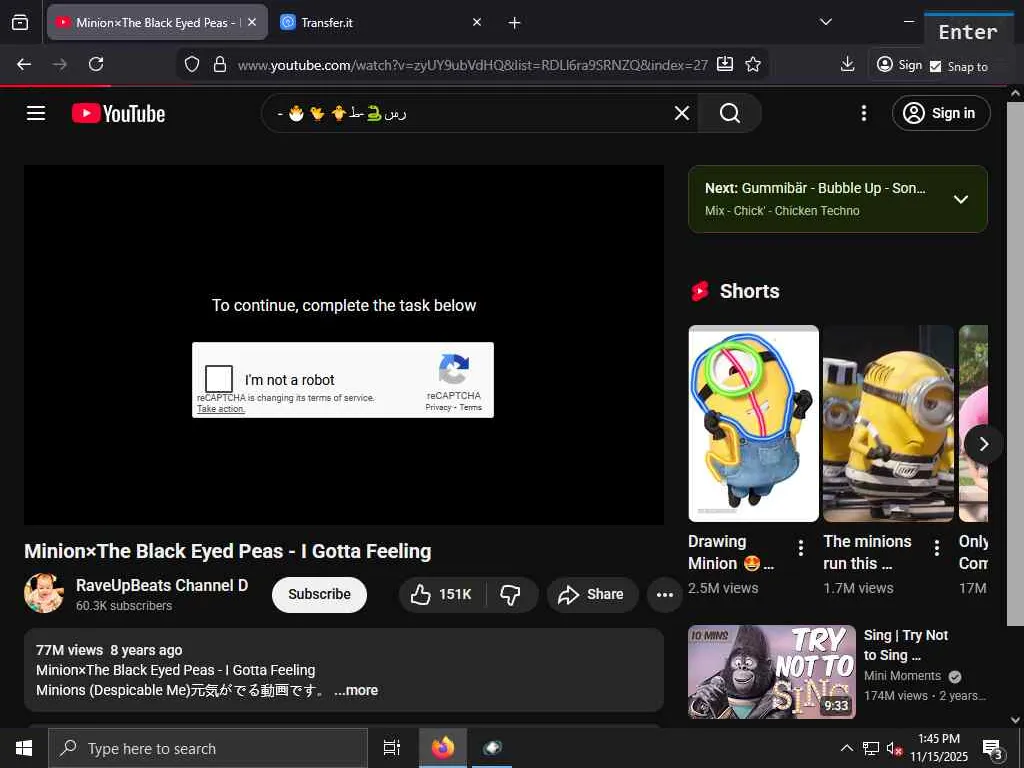The image size is (1024, 768).
Task: Switch to the Minion×The Black Eyed Peas tab
Action: click(157, 22)
